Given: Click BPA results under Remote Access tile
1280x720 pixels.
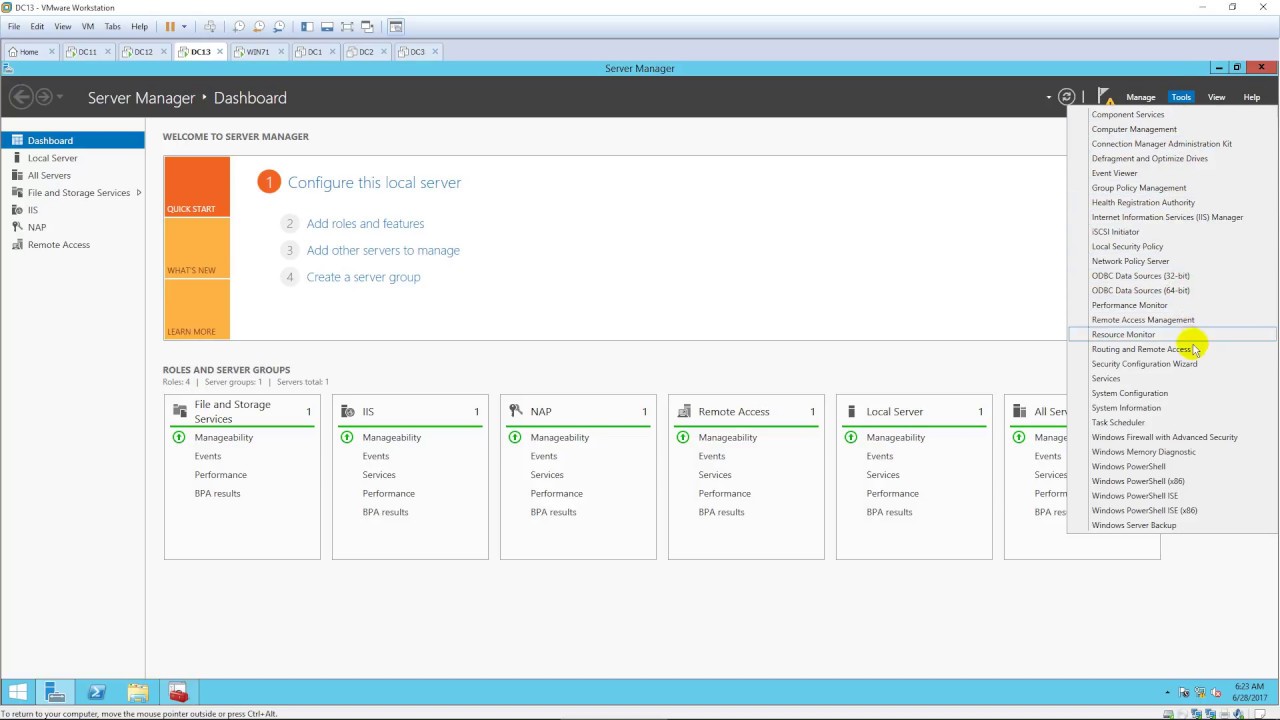Looking at the screenshot, I should pyautogui.click(x=721, y=512).
